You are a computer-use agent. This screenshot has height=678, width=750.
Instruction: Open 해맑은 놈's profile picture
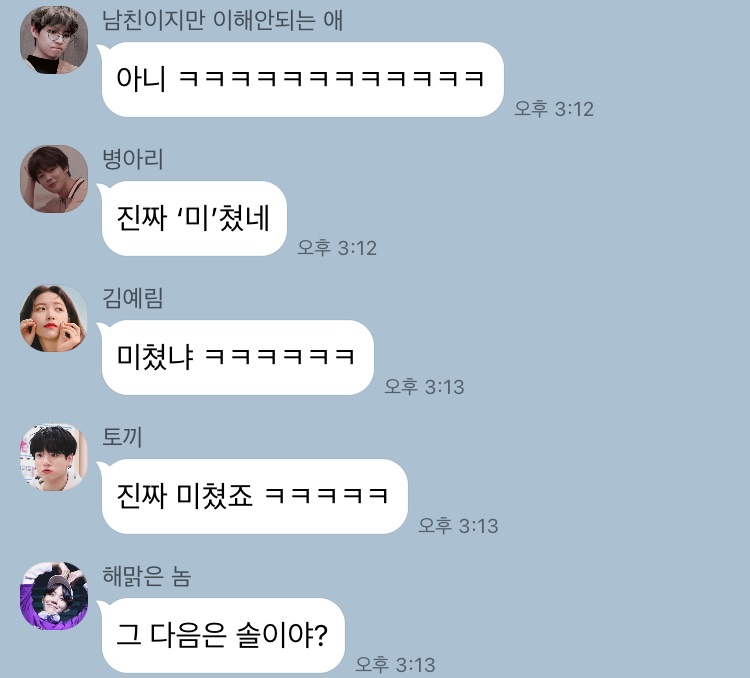point(54,596)
